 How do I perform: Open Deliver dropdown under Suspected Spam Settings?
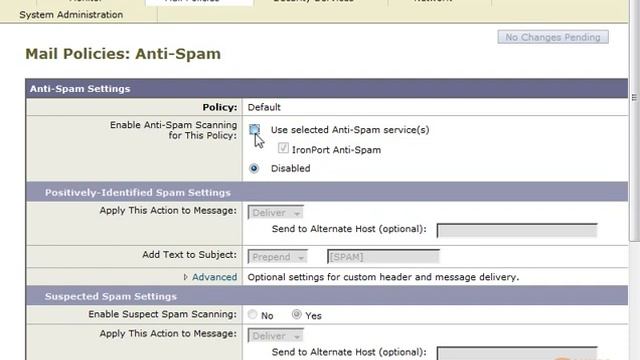(x=276, y=336)
